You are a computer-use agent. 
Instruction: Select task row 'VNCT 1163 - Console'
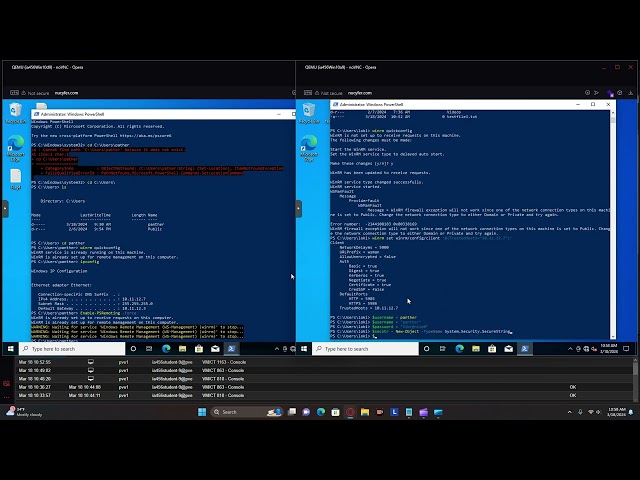[x=324, y=362]
